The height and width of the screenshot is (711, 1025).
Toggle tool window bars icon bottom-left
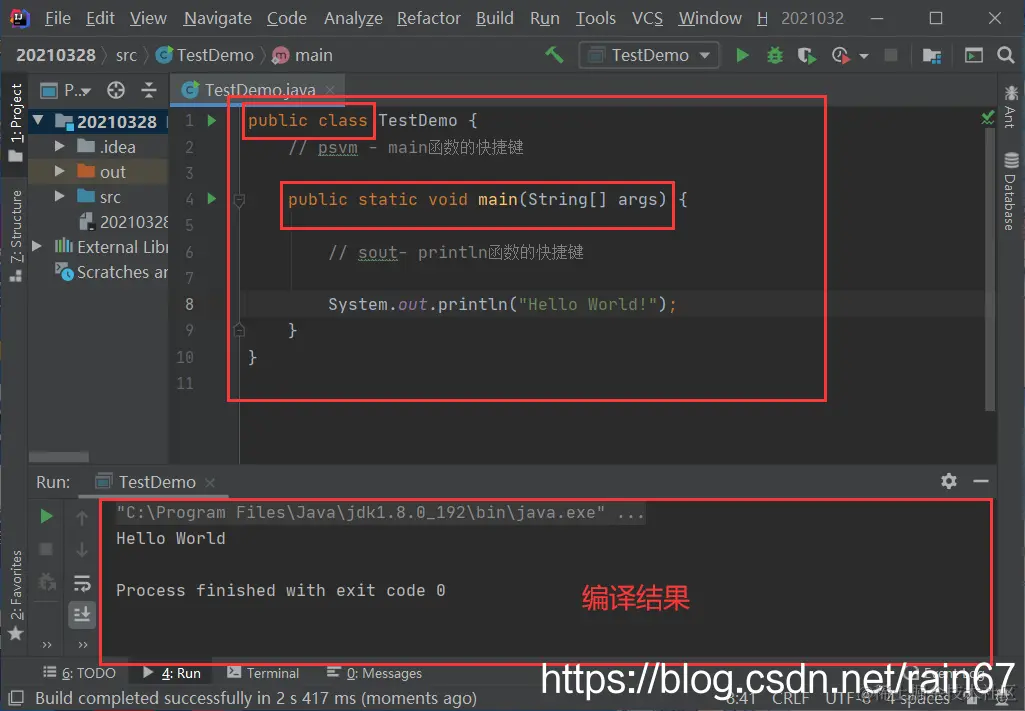[16, 697]
